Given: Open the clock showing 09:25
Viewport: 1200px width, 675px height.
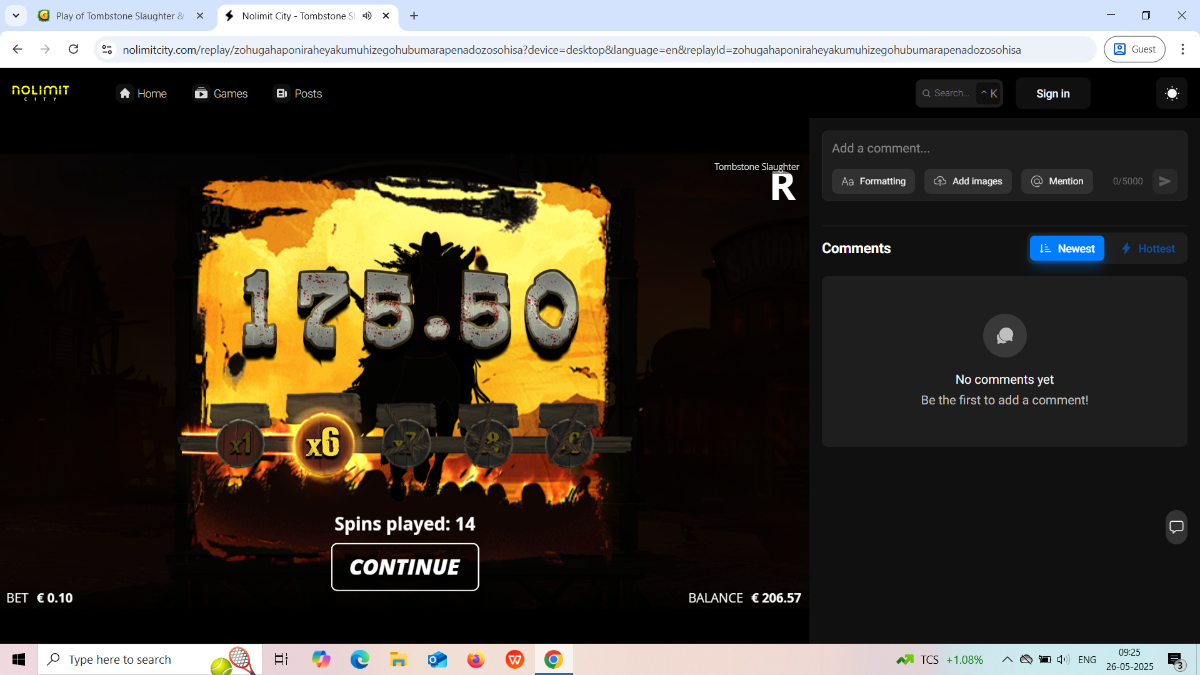Looking at the screenshot, I should [x=1130, y=659].
